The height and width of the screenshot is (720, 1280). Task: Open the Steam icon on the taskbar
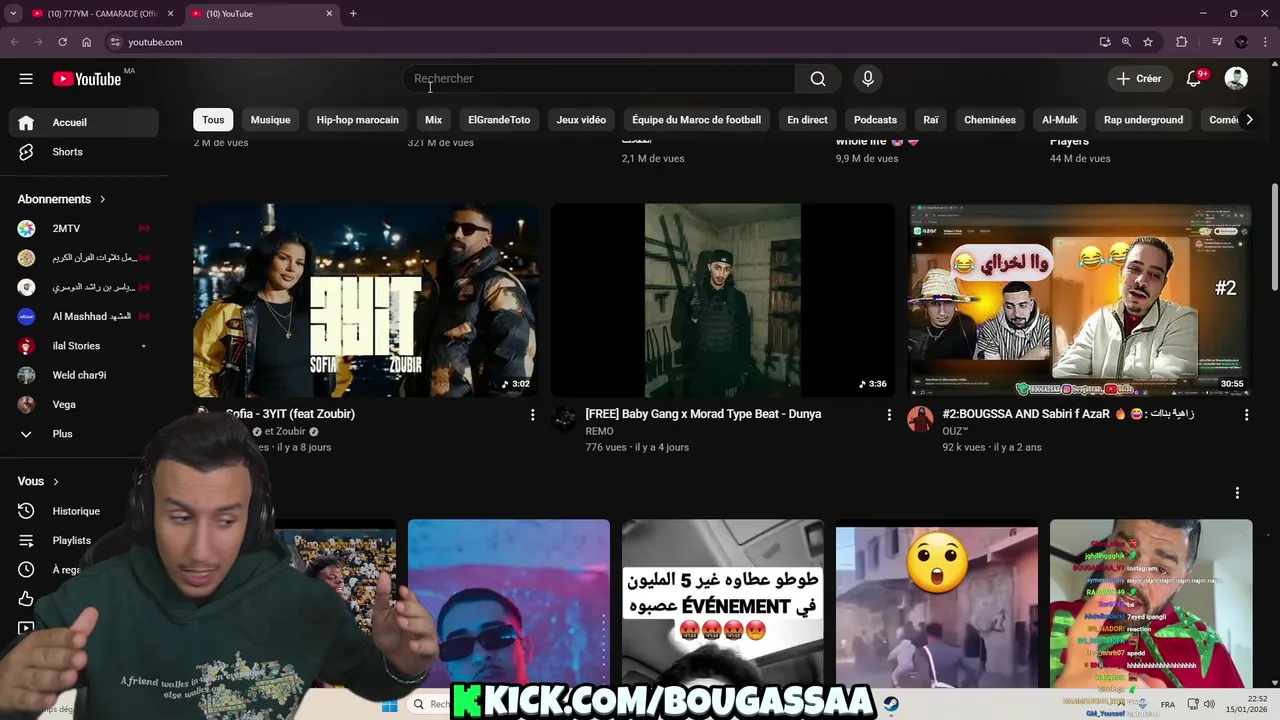[891, 704]
